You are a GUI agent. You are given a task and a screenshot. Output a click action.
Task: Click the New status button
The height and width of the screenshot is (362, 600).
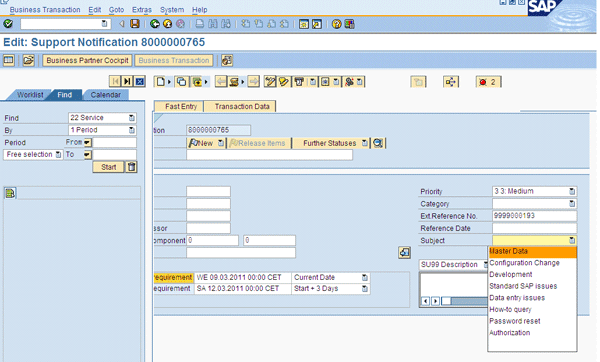pyautogui.click(x=205, y=143)
